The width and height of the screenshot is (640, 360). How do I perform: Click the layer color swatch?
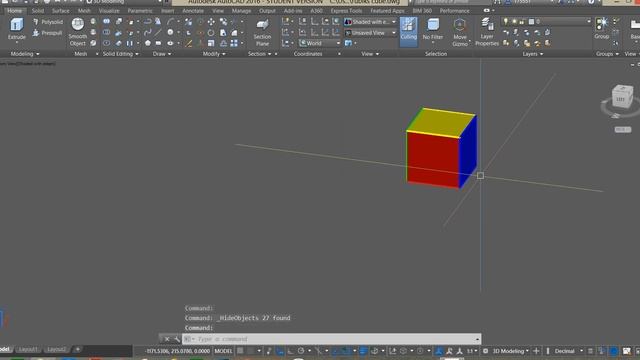pyautogui.click(x=531, y=22)
